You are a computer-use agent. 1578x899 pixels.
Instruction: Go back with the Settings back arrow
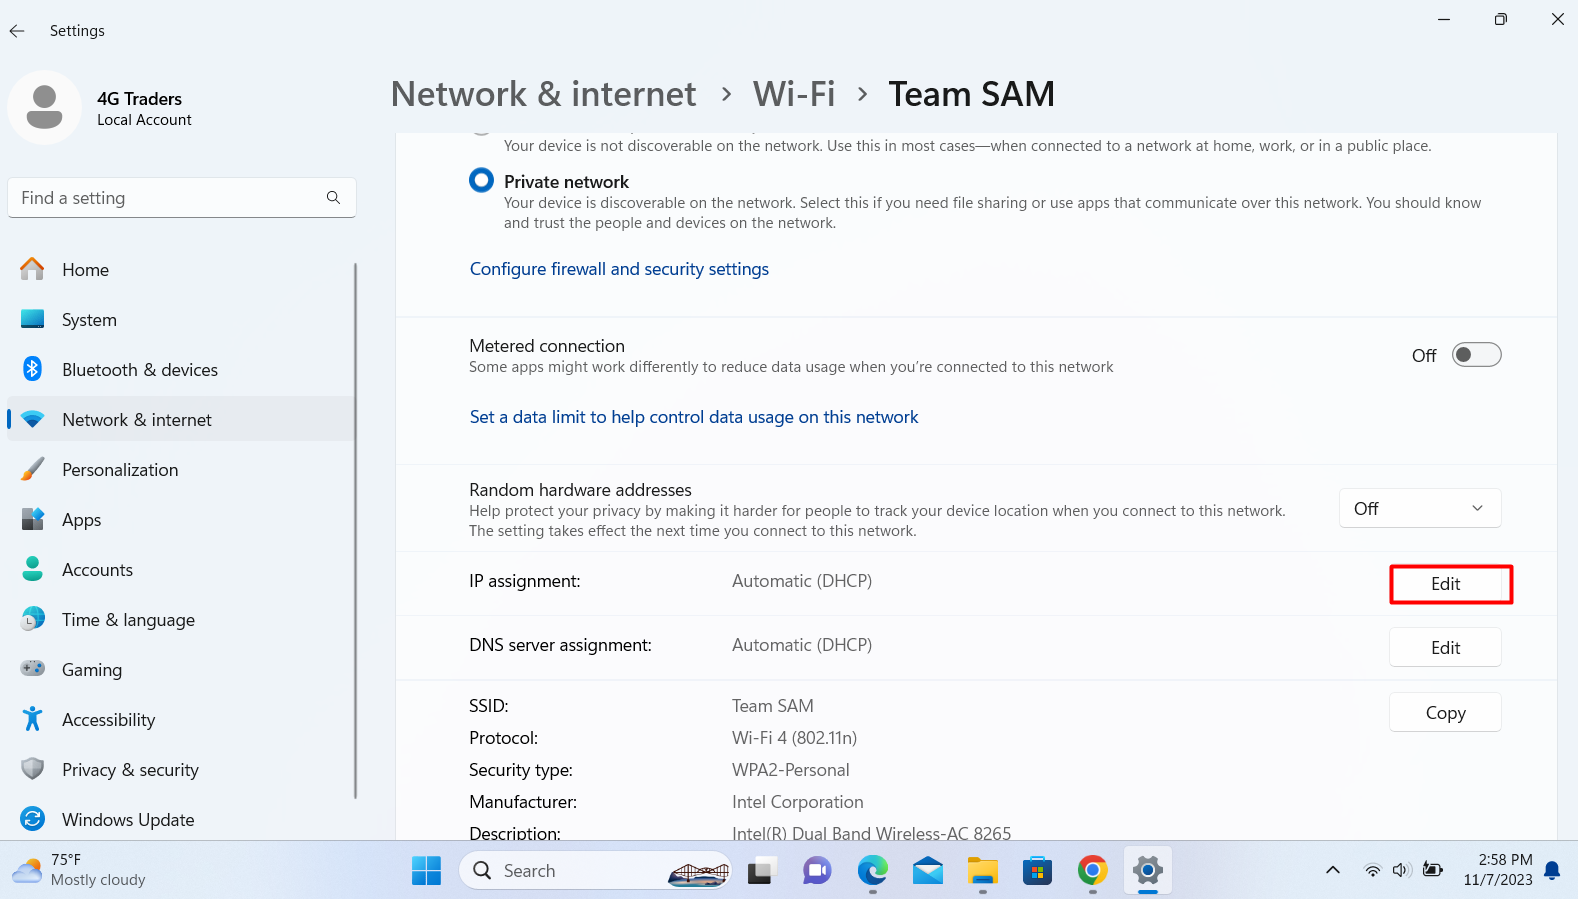[17, 31]
